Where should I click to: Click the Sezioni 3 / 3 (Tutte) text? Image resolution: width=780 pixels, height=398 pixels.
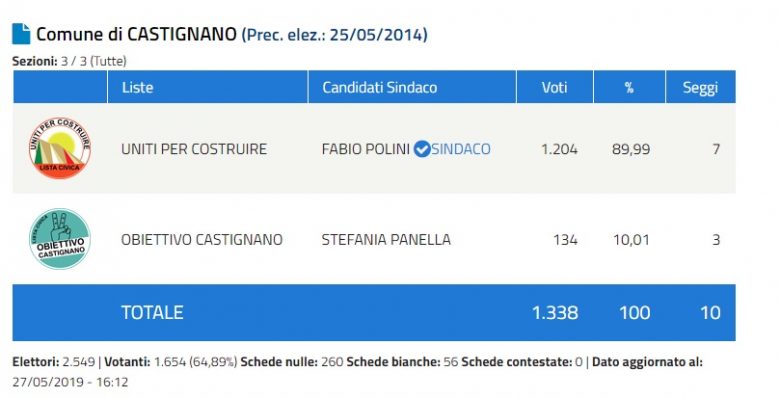tap(69, 61)
